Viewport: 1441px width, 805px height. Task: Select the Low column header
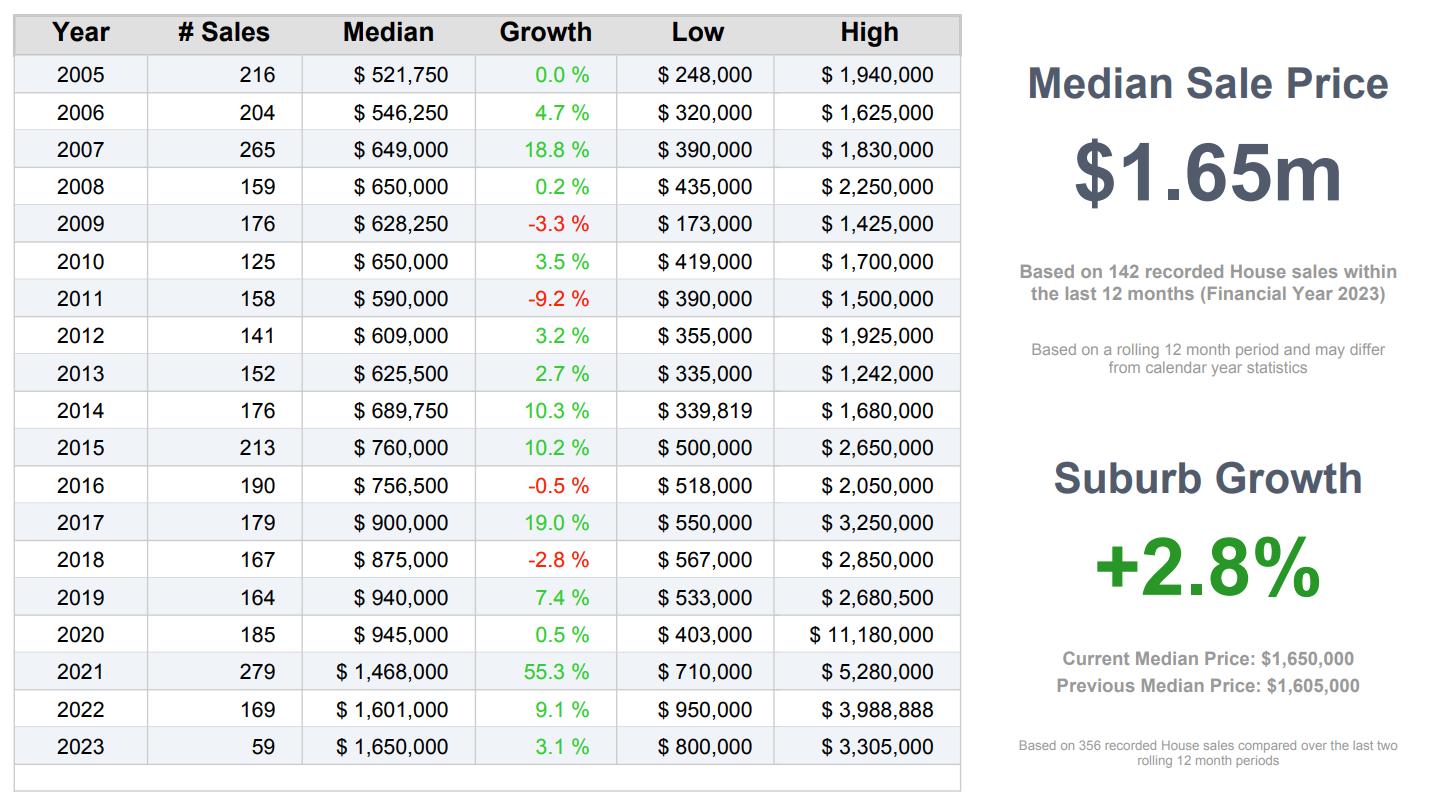click(696, 33)
